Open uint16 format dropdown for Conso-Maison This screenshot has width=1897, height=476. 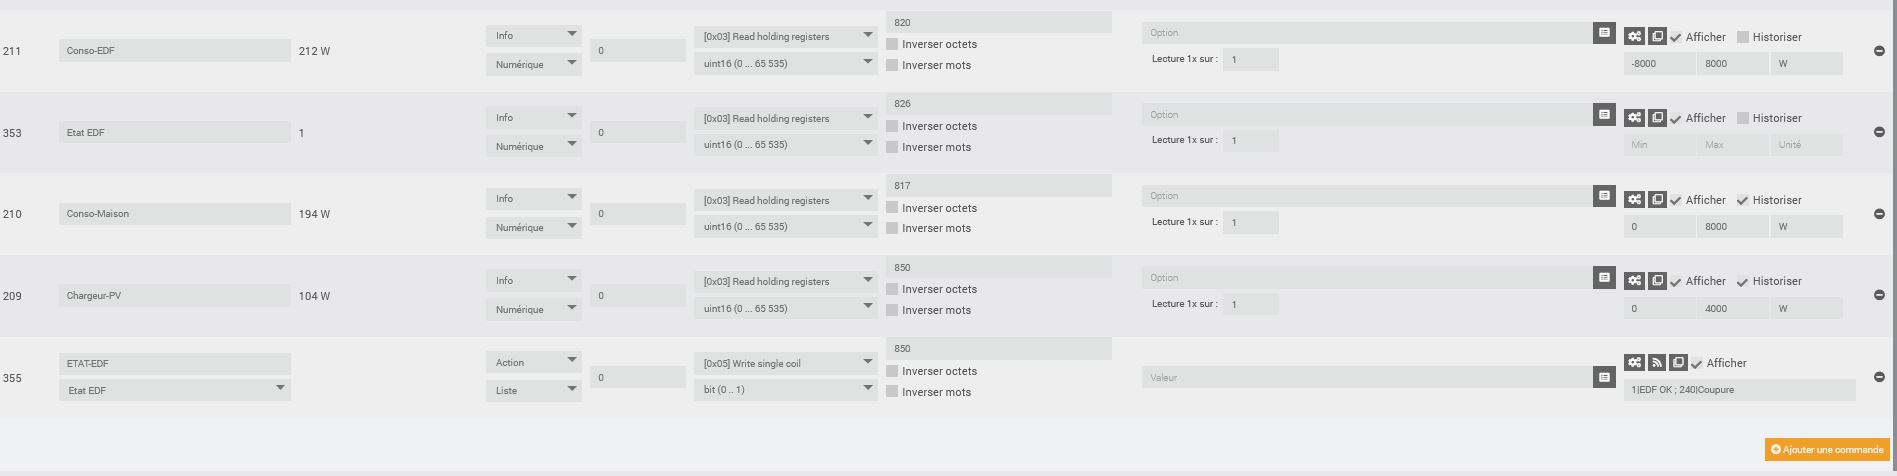click(786, 227)
